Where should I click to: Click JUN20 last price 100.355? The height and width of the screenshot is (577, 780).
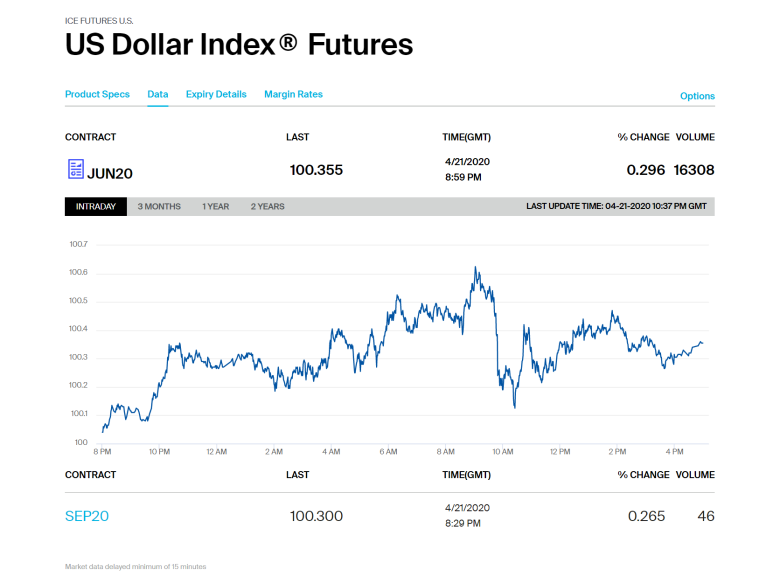[316, 170]
